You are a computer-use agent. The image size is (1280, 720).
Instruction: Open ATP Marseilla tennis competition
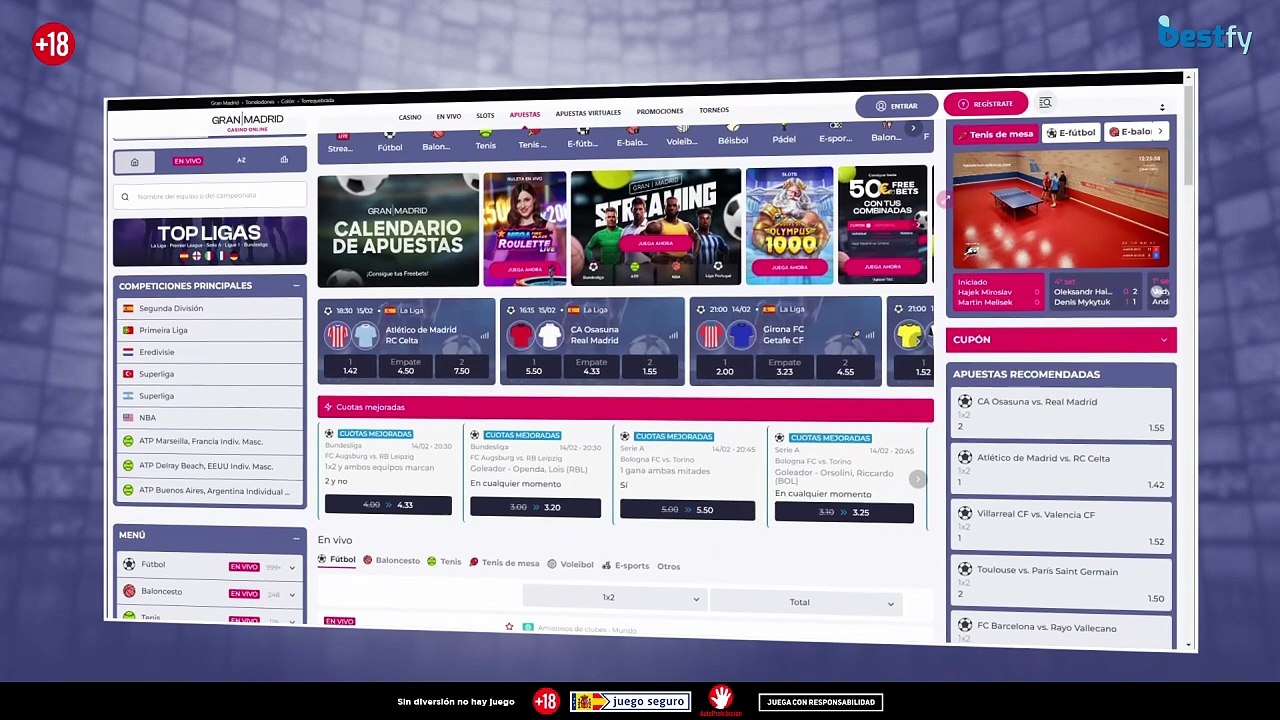[x=210, y=441]
